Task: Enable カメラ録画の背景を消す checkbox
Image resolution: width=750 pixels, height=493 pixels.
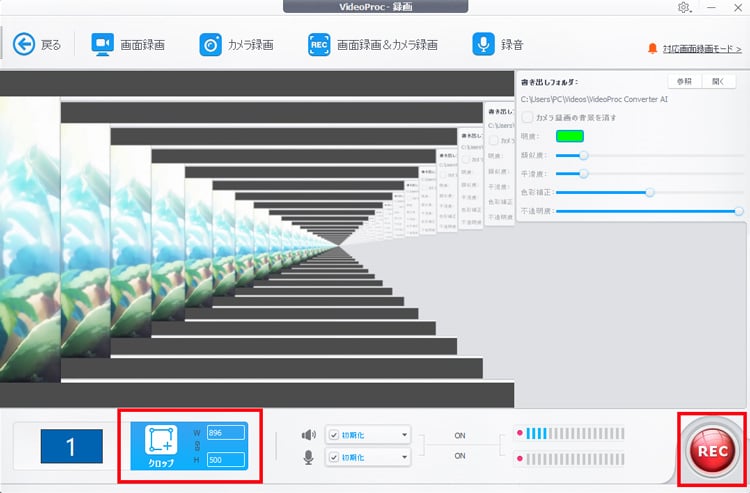Action: tap(527, 117)
